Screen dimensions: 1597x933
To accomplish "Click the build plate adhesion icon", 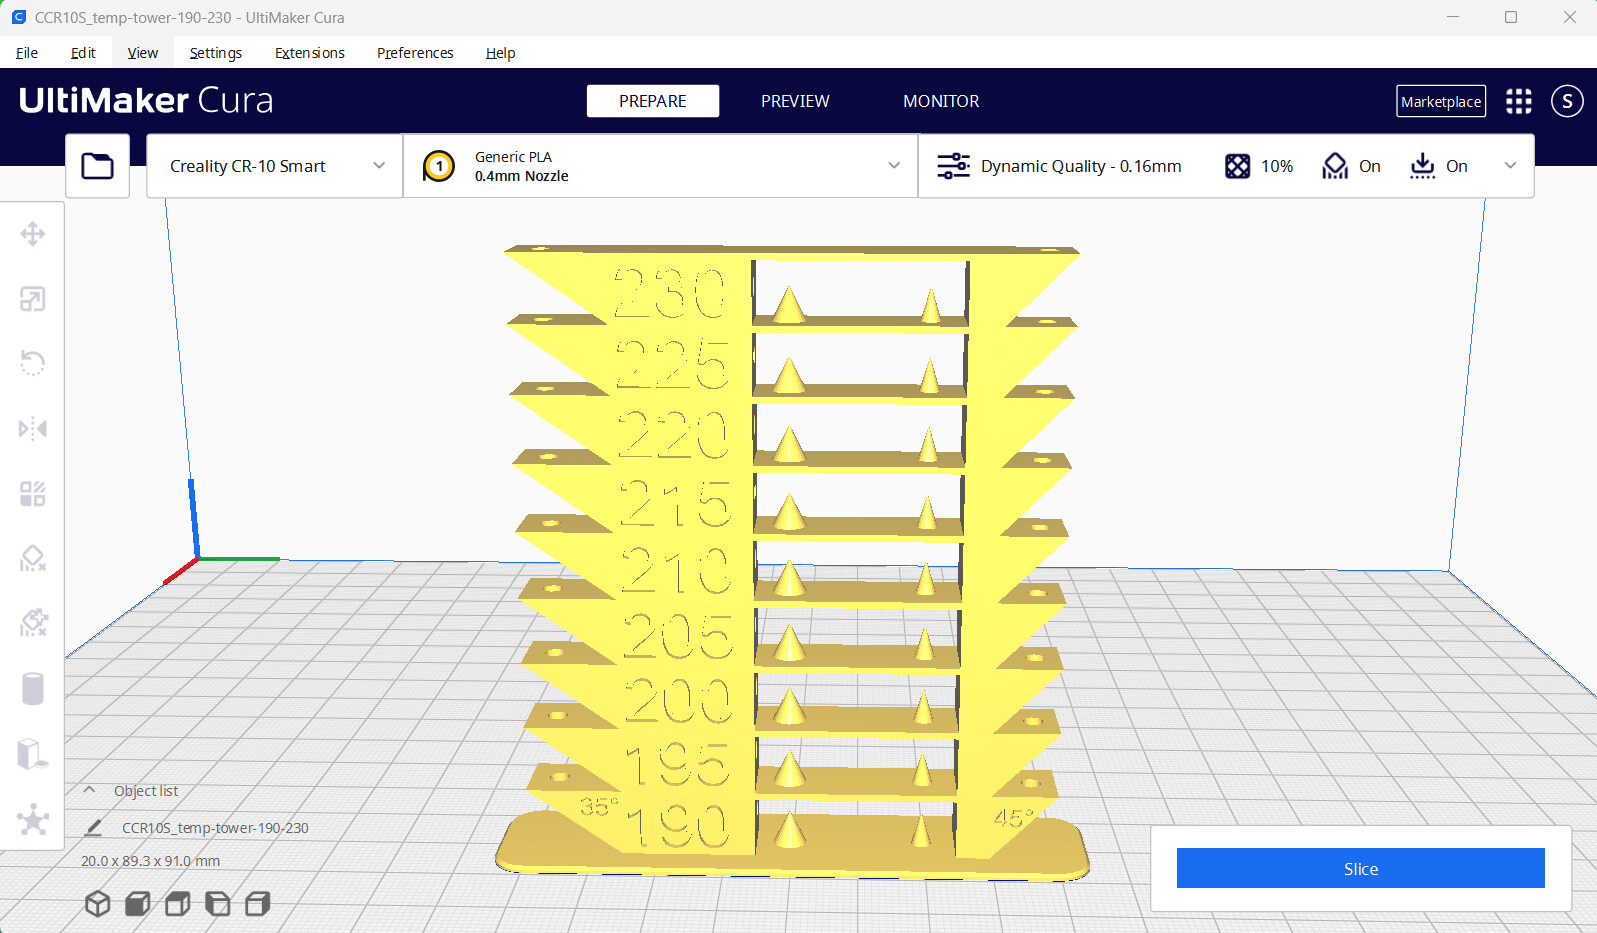I will [x=1422, y=166].
